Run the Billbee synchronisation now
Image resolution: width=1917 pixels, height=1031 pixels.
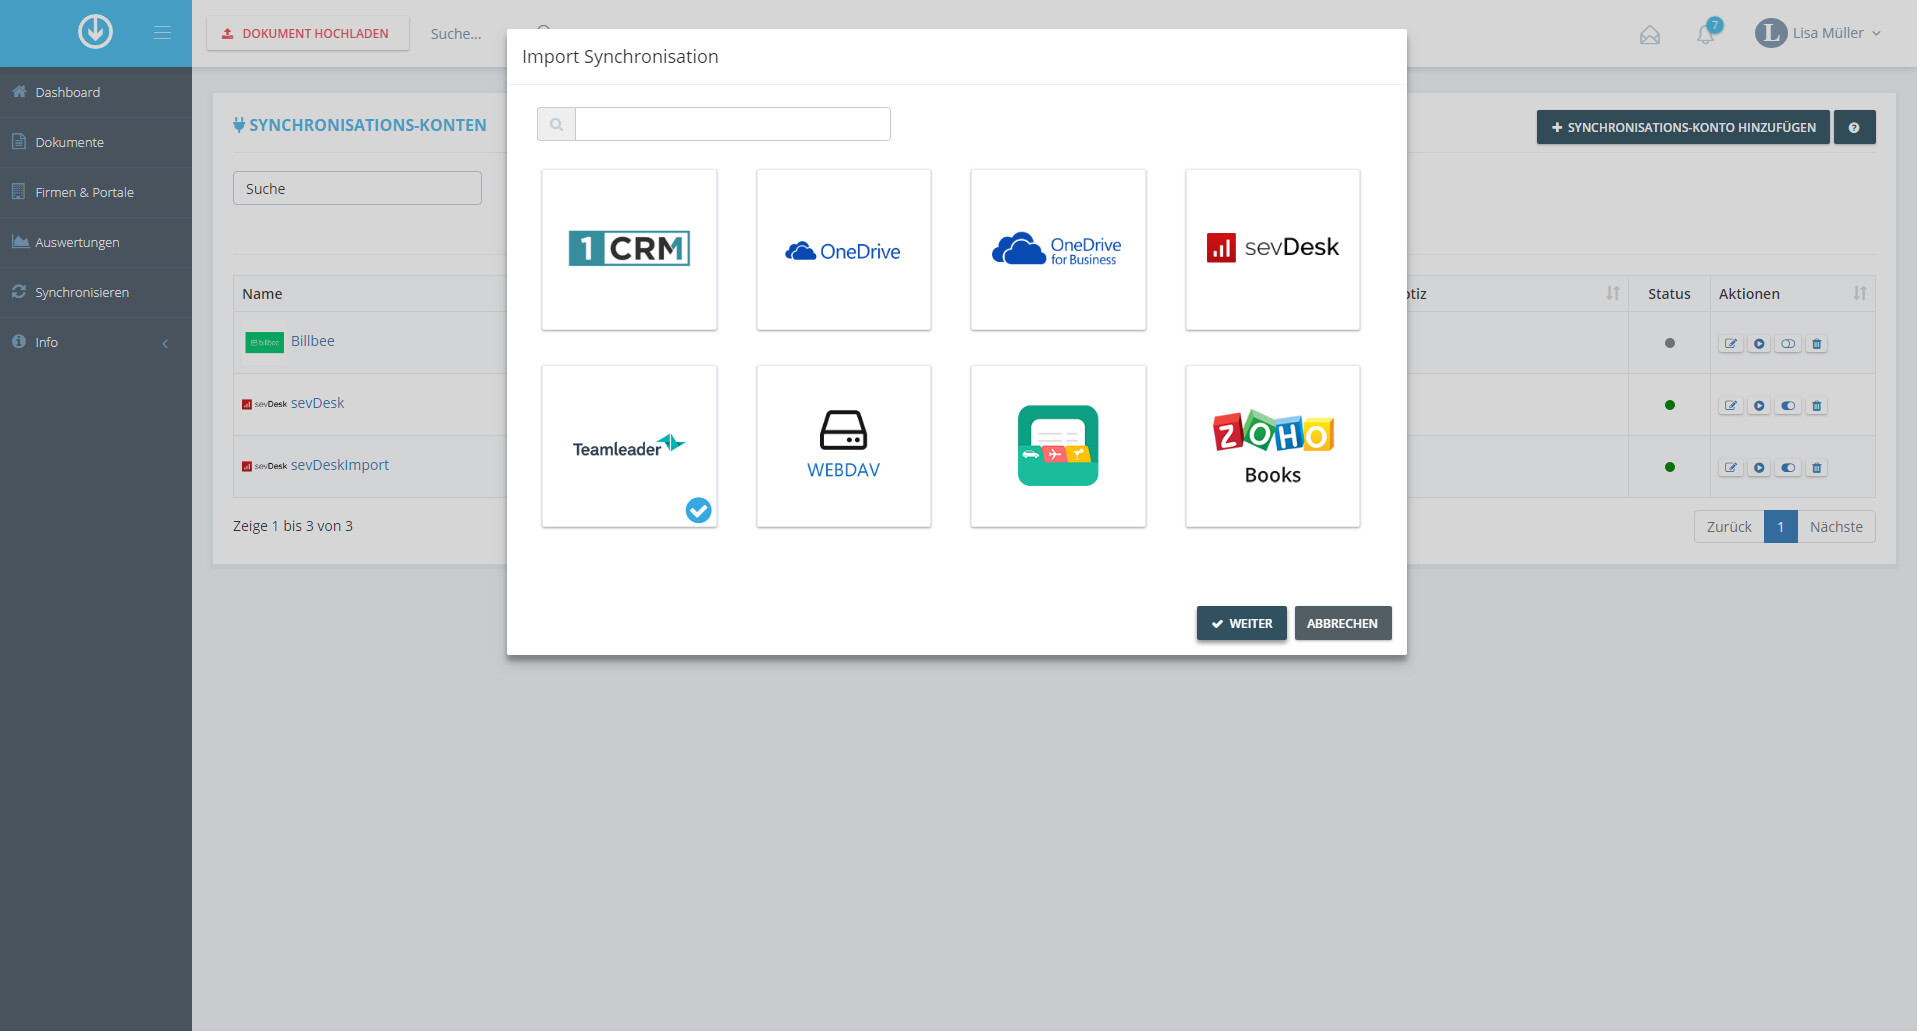click(1759, 344)
